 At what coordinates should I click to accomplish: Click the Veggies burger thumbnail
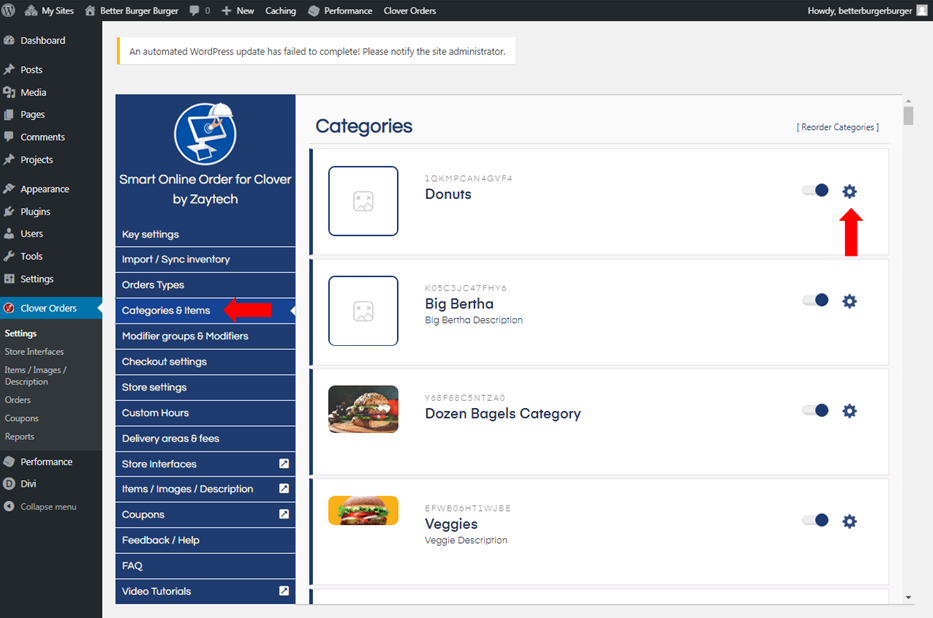coord(363,510)
